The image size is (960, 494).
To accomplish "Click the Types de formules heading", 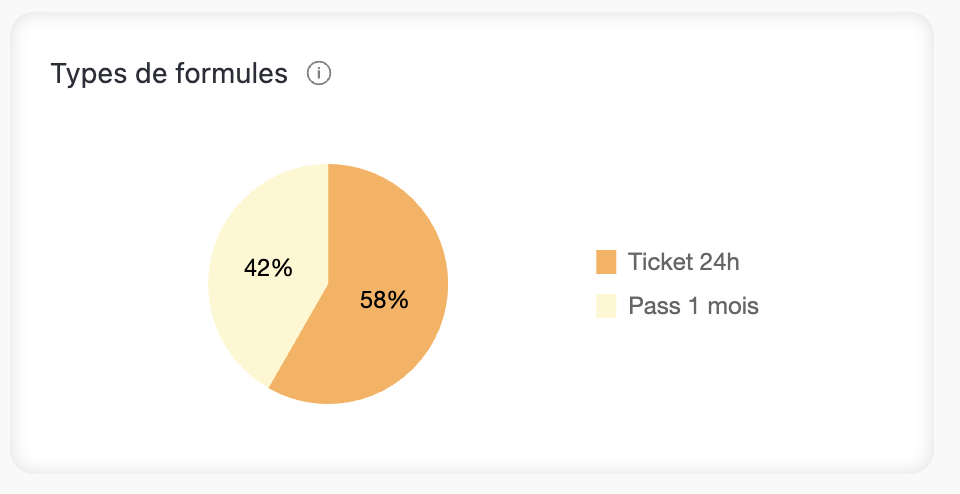I will pyautogui.click(x=169, y=74).
